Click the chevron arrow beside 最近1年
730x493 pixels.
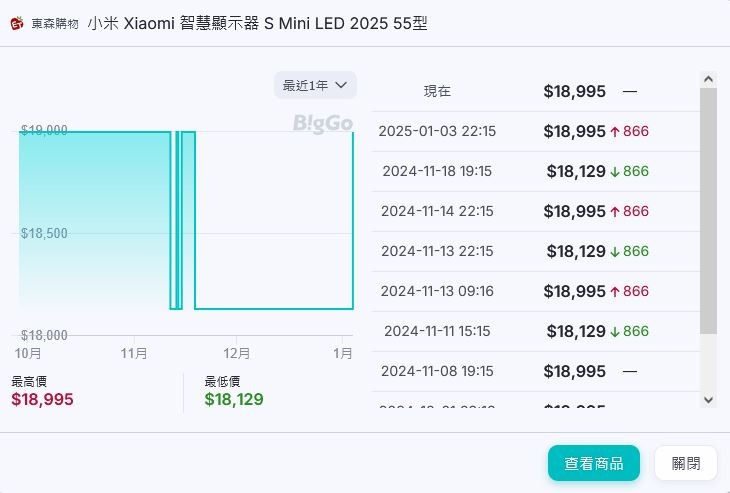pyautogui.click(x=341, y=85)
